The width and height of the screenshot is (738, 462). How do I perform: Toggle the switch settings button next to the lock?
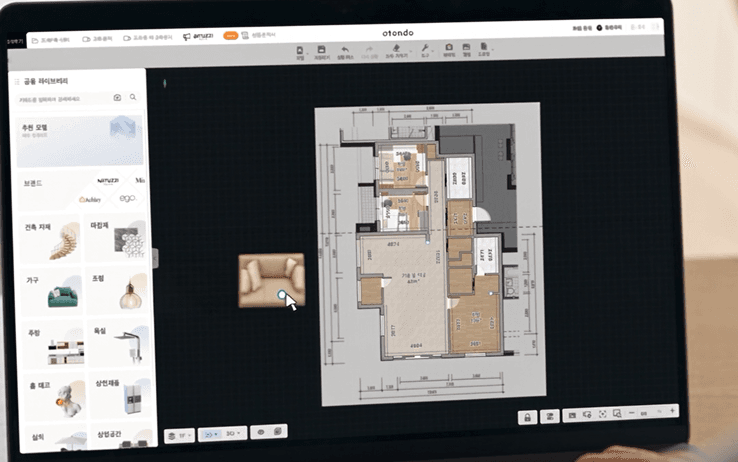tap(549, 416)
